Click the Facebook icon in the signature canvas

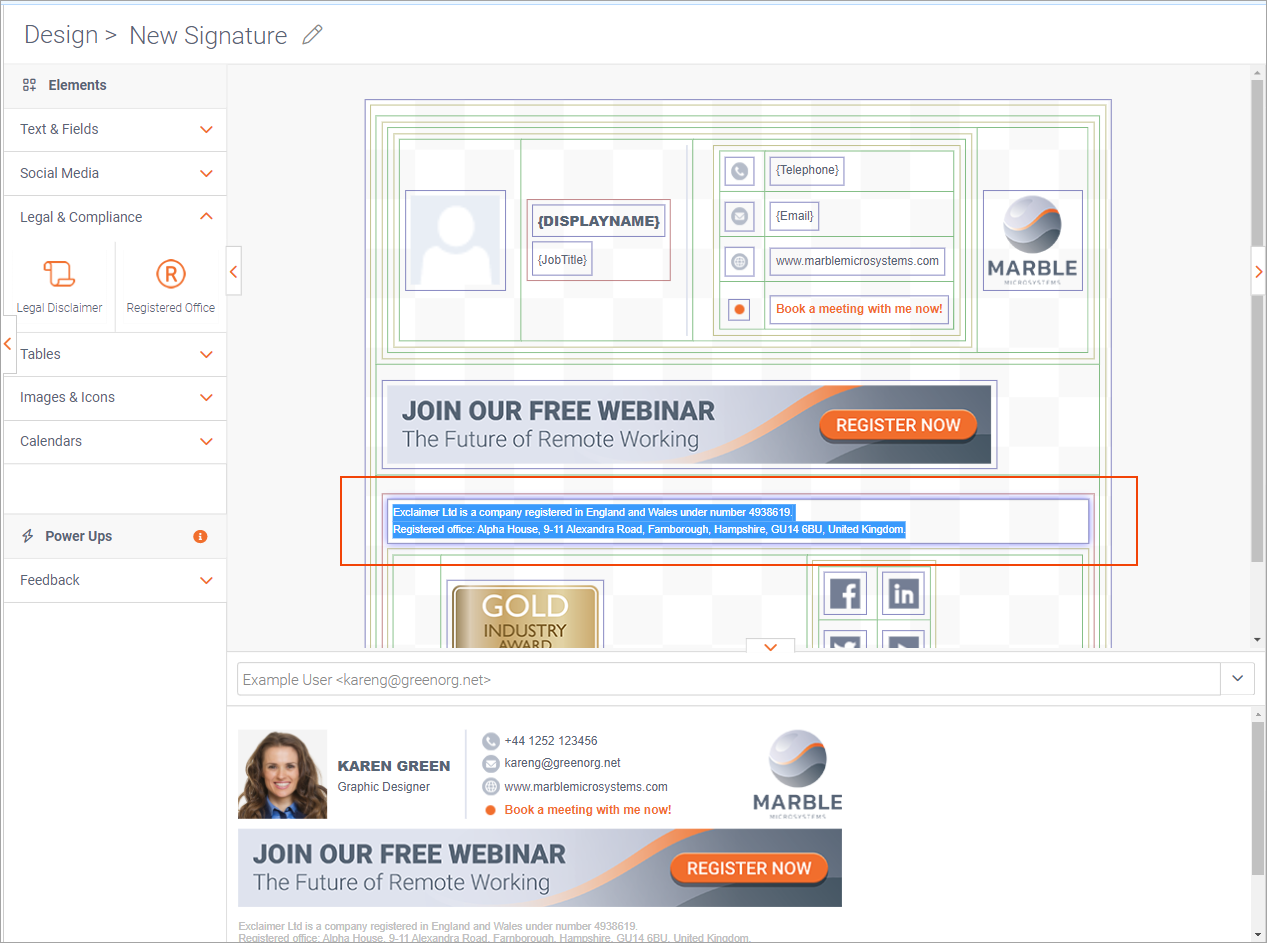click(845, 593)
